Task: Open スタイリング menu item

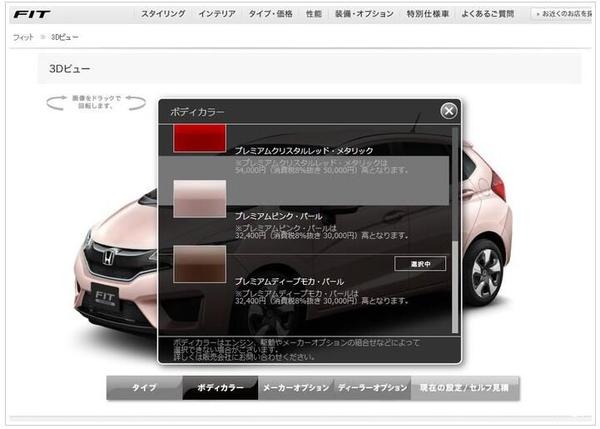Action: coord(163,14)
